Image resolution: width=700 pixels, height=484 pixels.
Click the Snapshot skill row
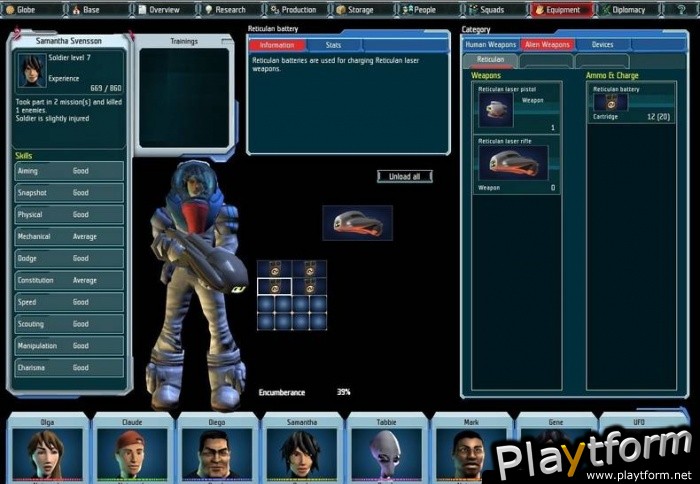tap(69, 193)
